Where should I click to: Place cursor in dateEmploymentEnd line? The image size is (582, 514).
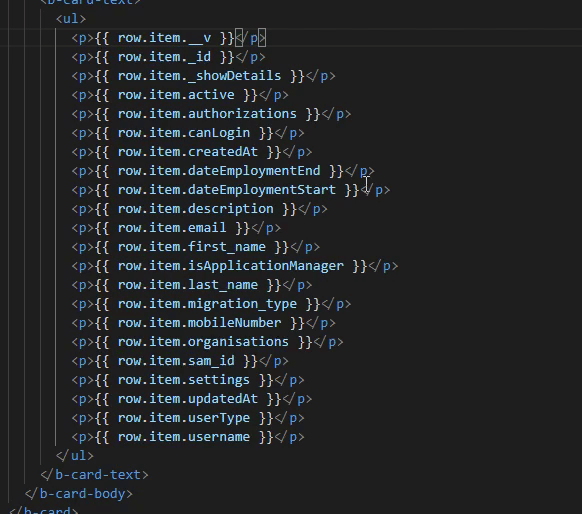pos(223,171)
